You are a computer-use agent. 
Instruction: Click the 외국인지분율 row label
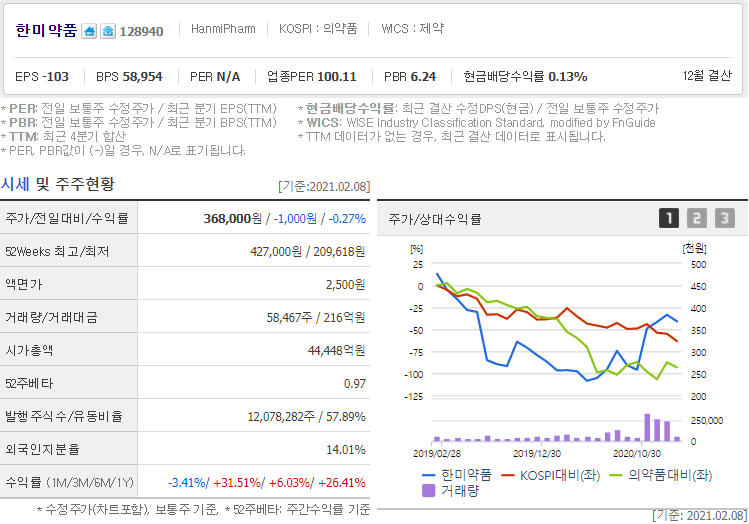tap(42, 449)
